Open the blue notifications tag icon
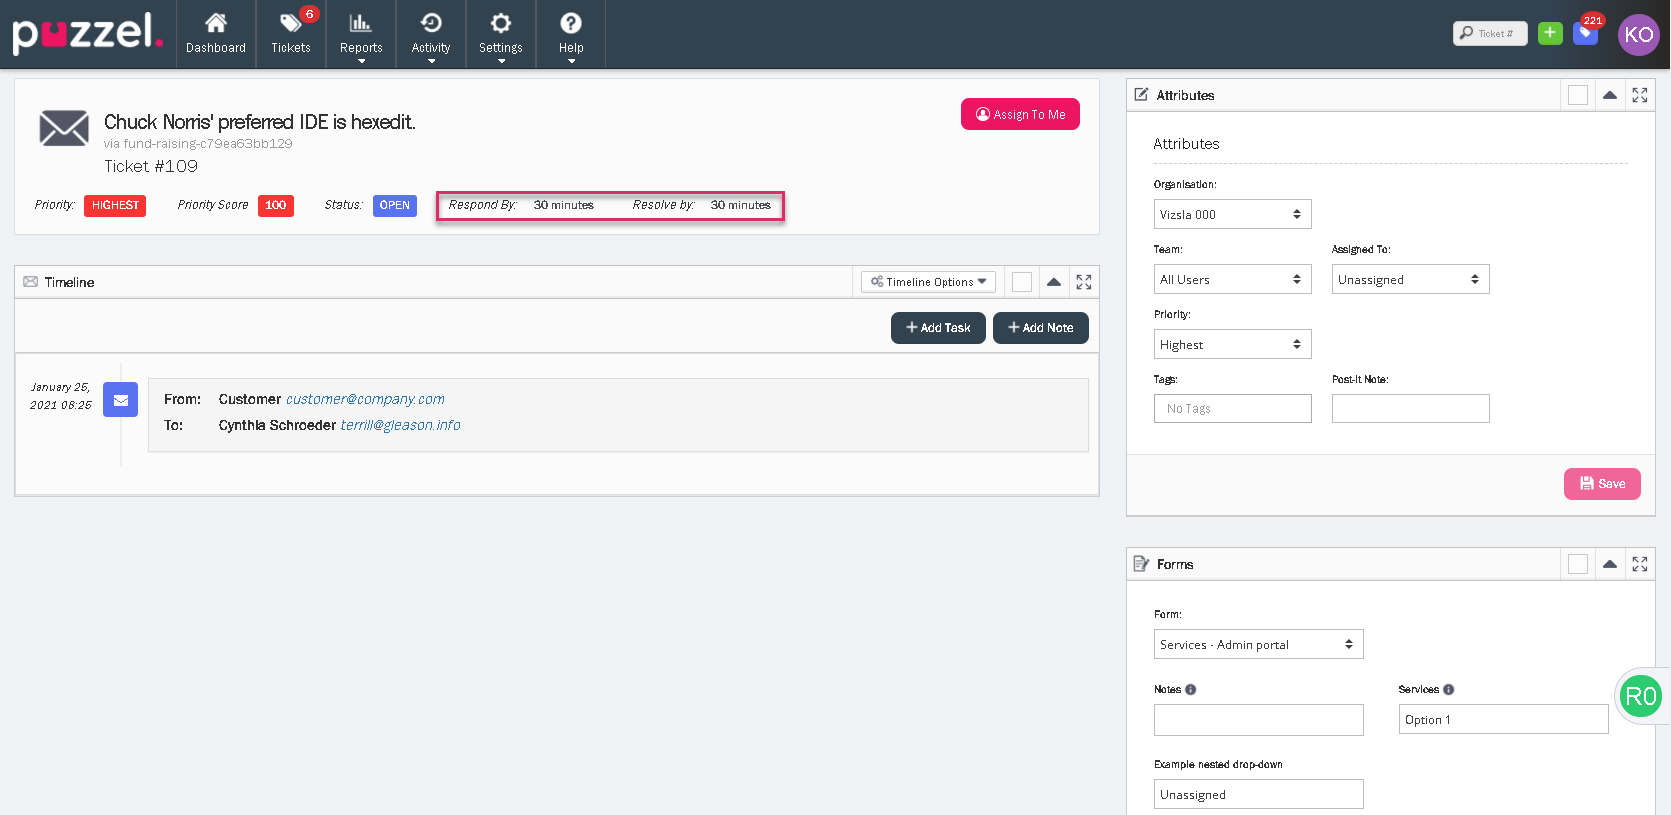This screenshot has height=815, width=1671. (1585, 33)
